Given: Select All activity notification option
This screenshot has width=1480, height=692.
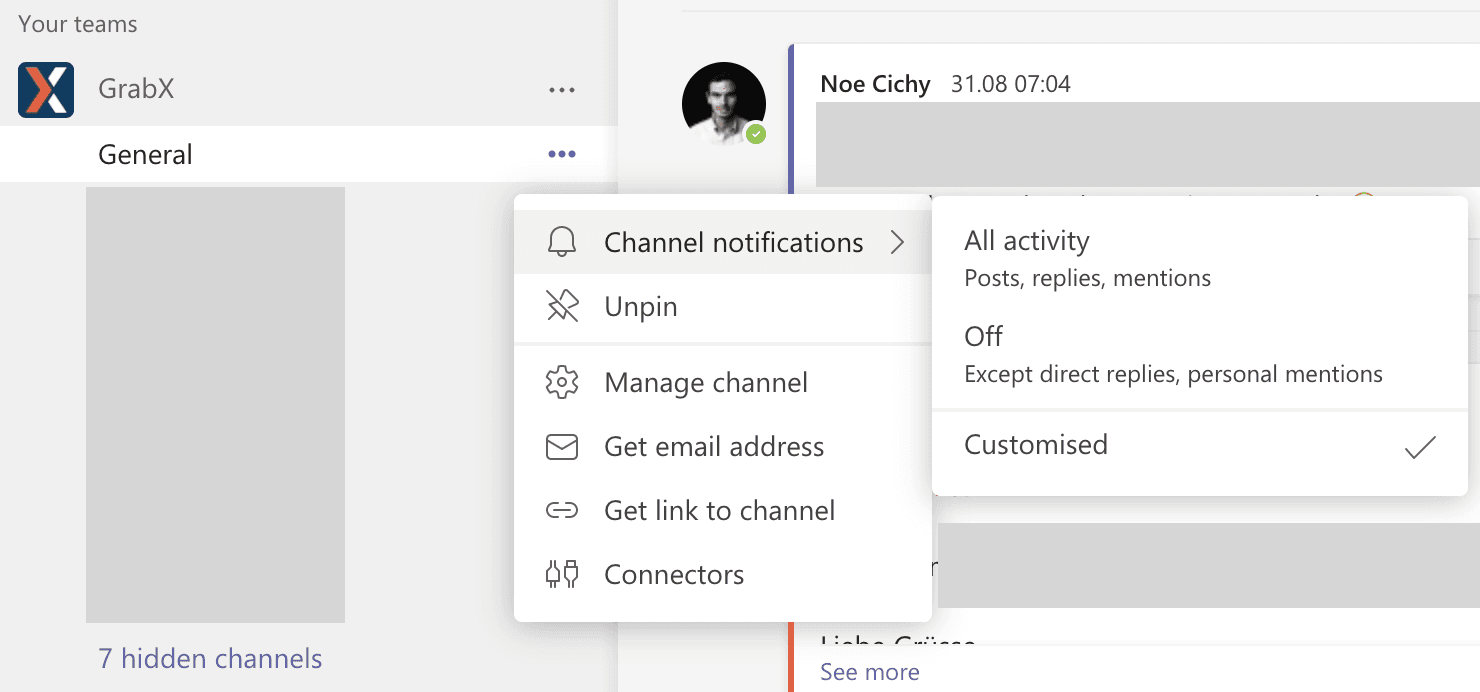Looking at the screenshot, I should pos(1087,257).
